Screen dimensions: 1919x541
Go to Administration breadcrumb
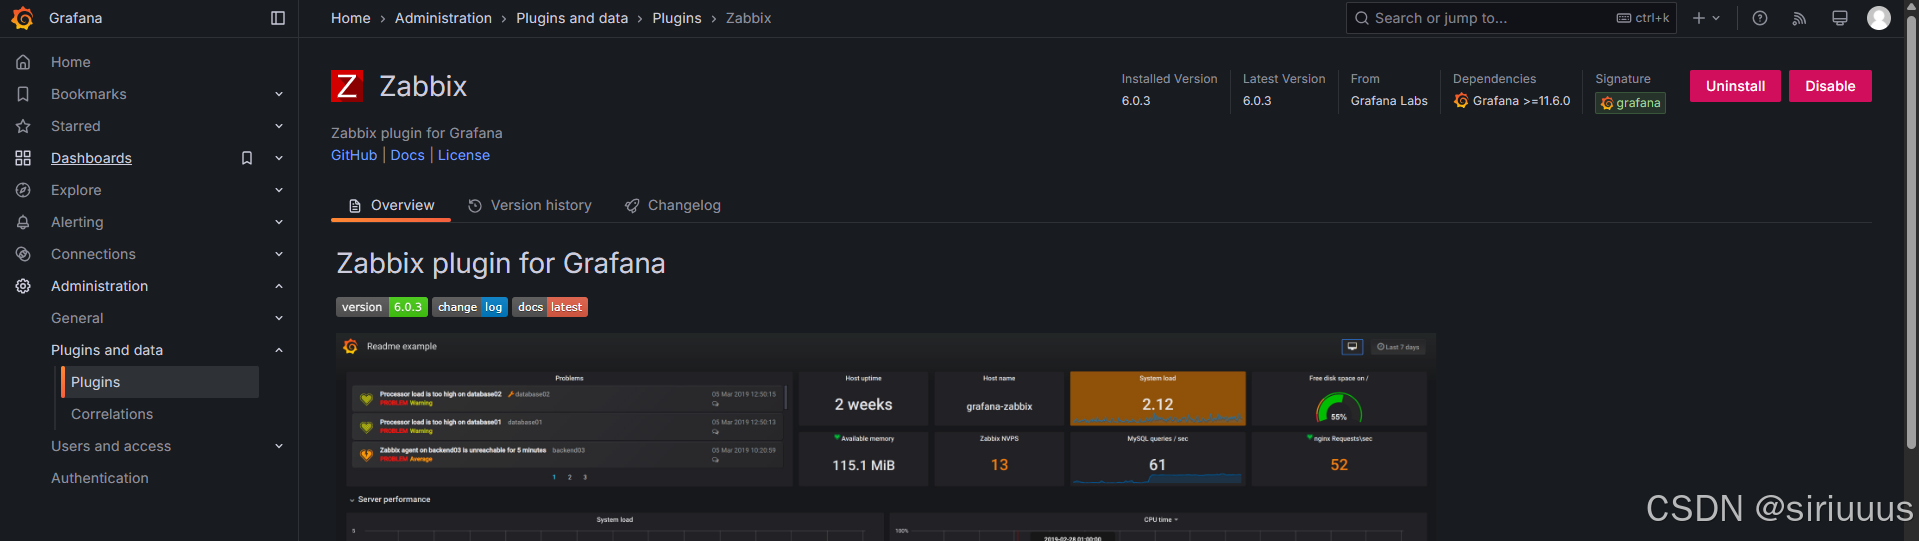(443, 18)
